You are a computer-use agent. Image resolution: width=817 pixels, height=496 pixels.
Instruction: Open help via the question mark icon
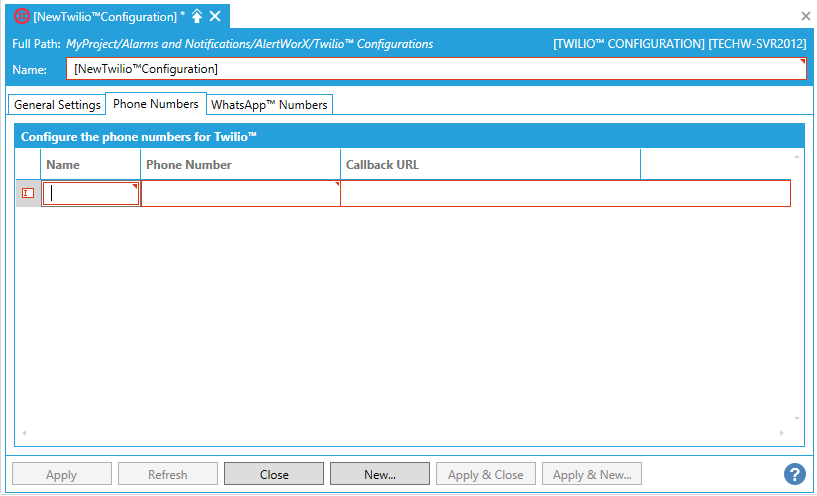794,474
